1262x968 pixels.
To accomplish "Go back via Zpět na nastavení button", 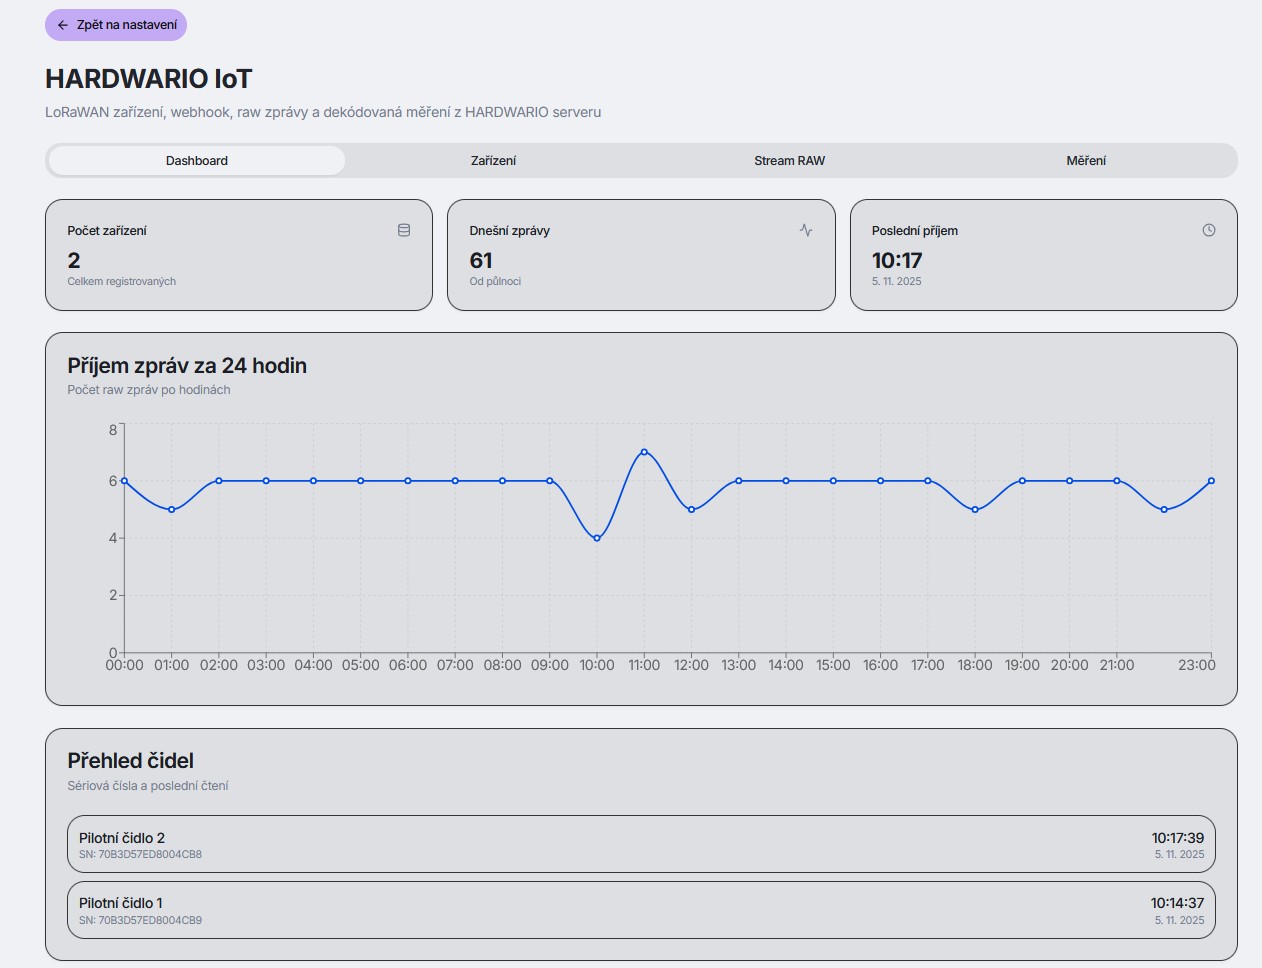I will coord(116,25).
